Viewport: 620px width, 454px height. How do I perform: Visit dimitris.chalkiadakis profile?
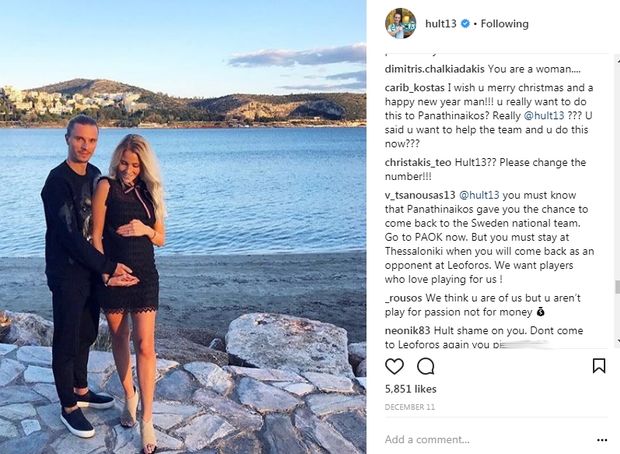[x=434, y=69]
